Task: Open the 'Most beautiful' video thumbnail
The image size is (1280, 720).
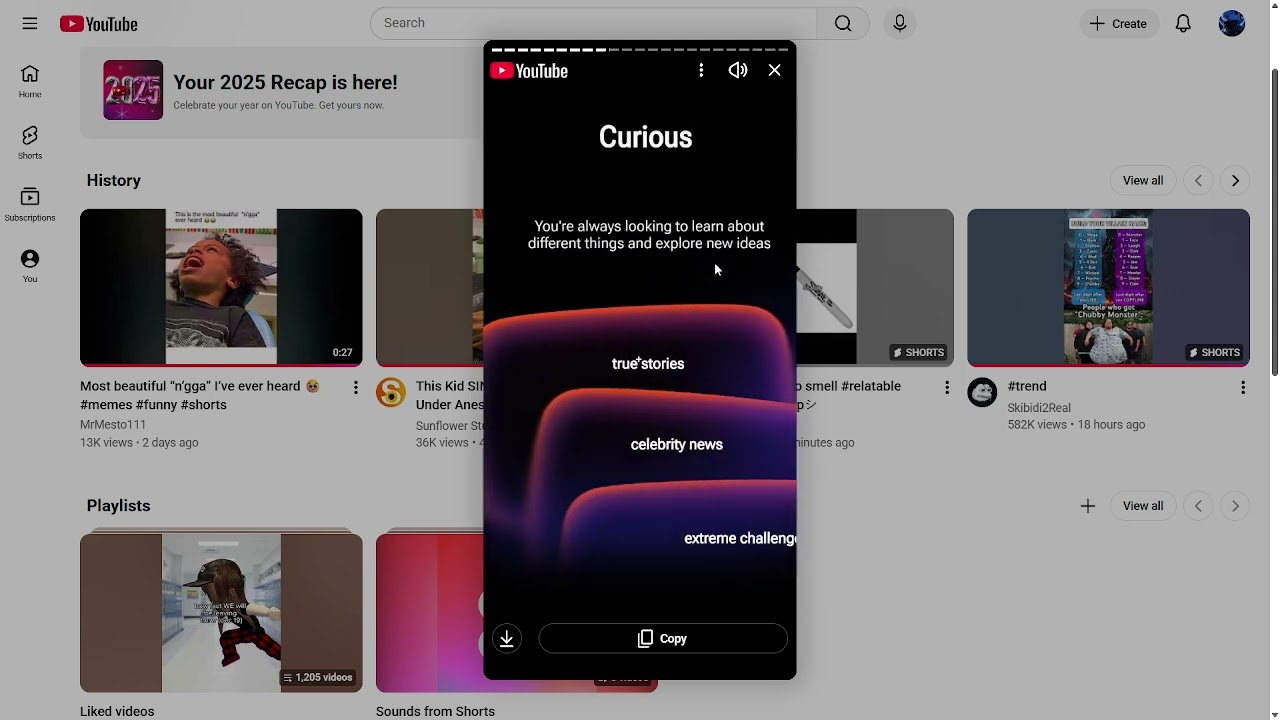Action: click(x=221, y=287)
